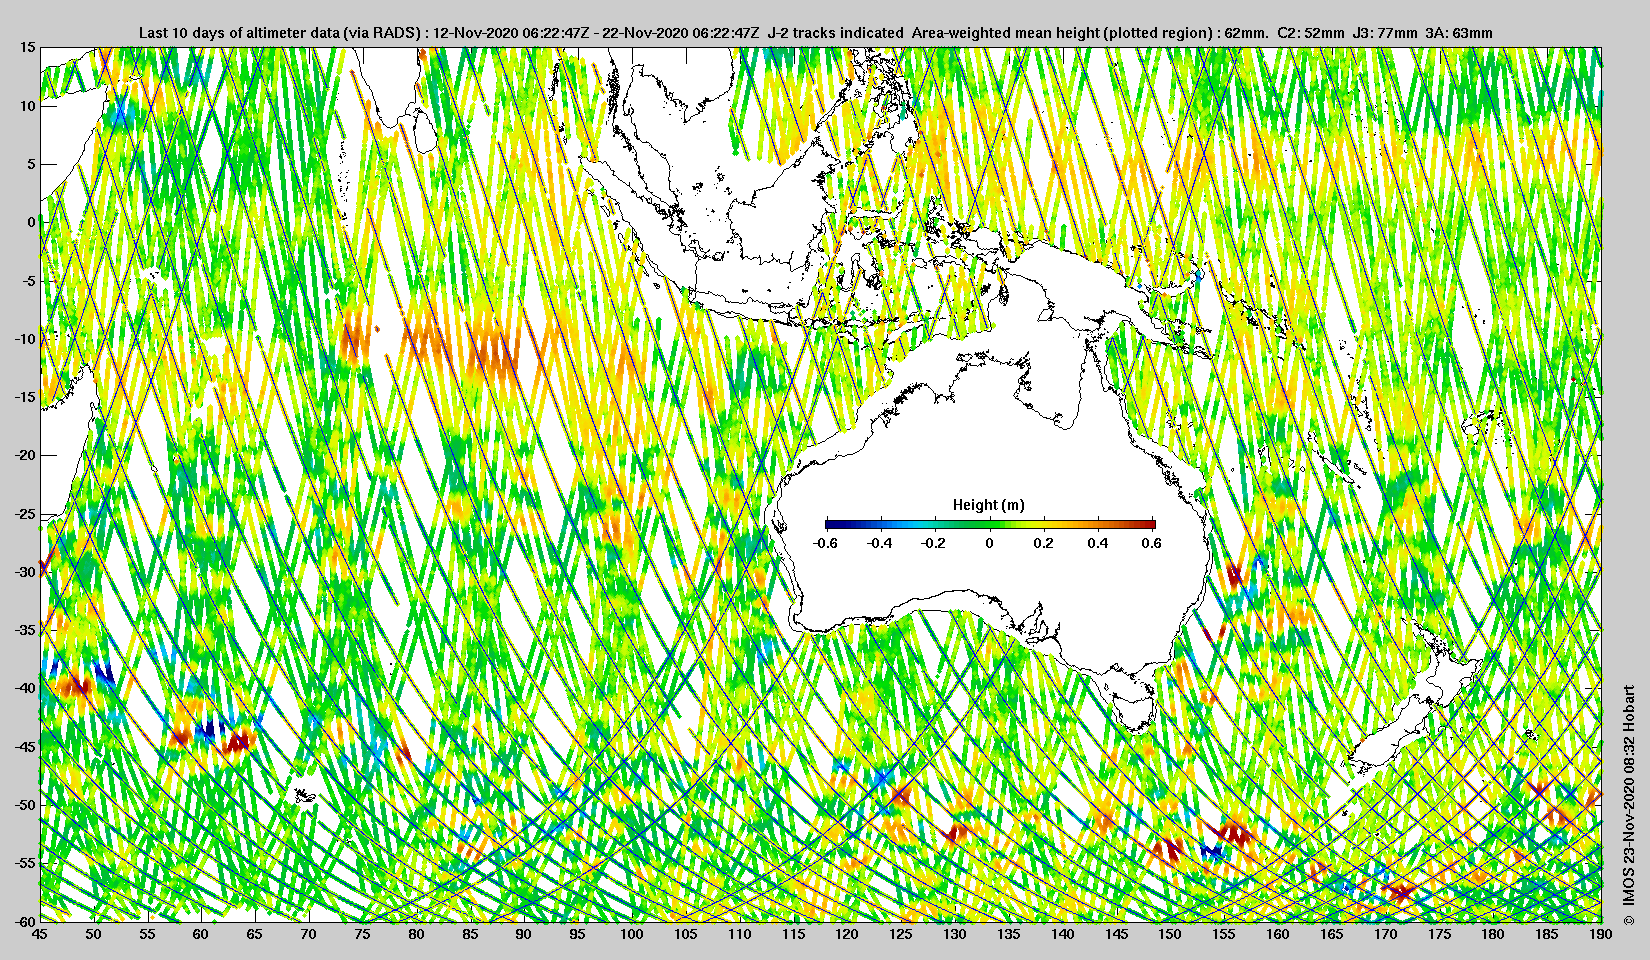Select the '0.4' colorbar tick label

pos(1098,543)
